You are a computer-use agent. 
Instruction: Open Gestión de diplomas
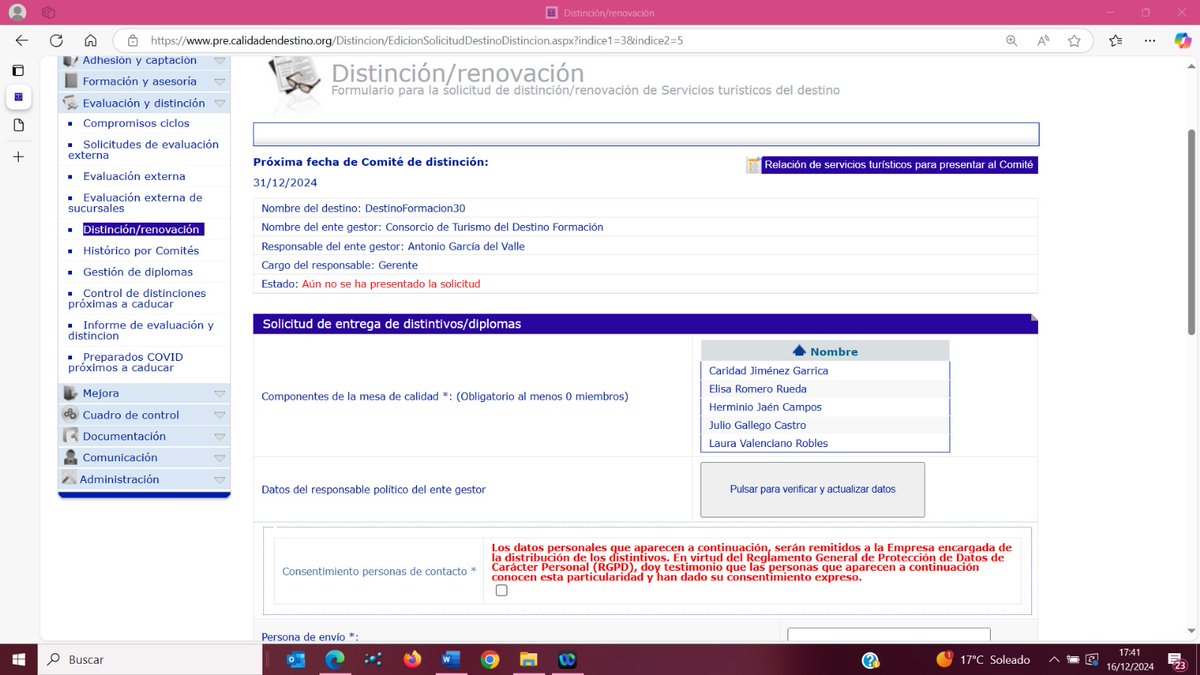pos(138,272)
